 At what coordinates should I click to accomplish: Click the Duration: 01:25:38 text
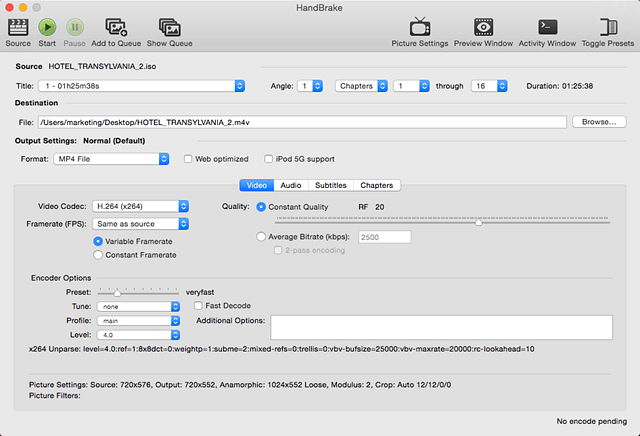pos(560,86)
